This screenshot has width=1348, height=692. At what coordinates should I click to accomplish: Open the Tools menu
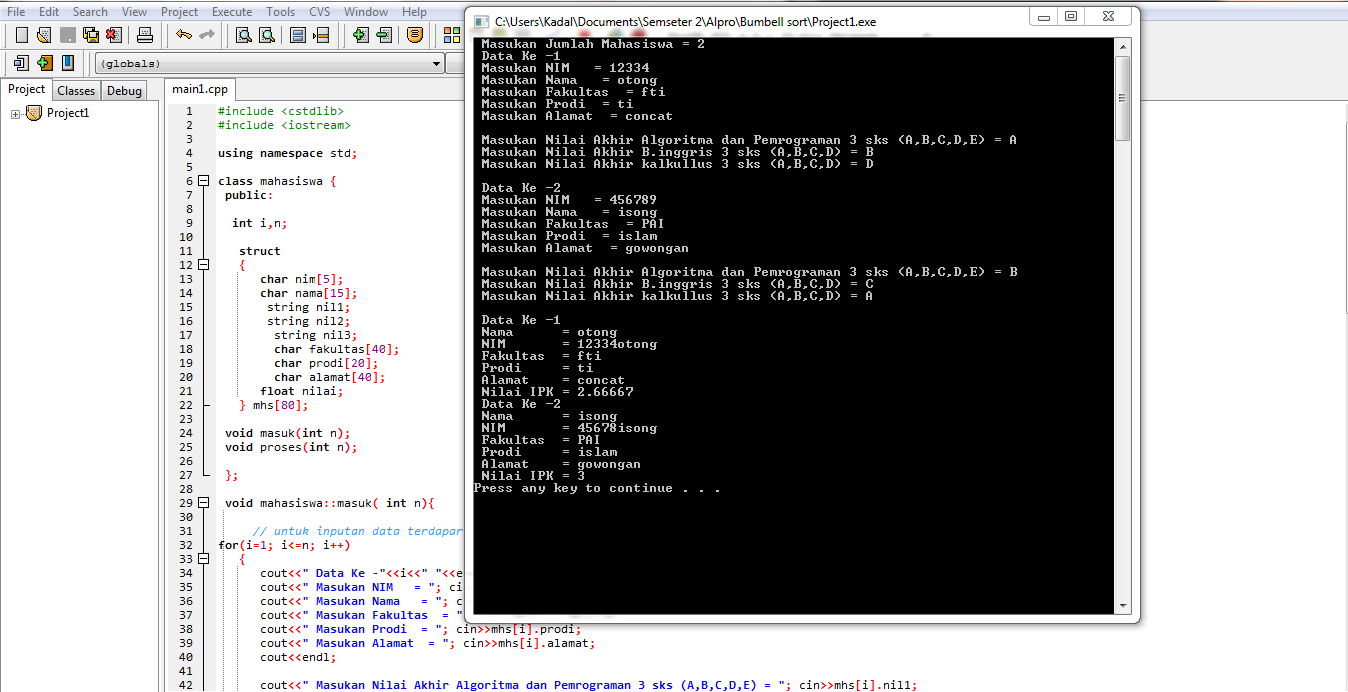click(281, 12)
